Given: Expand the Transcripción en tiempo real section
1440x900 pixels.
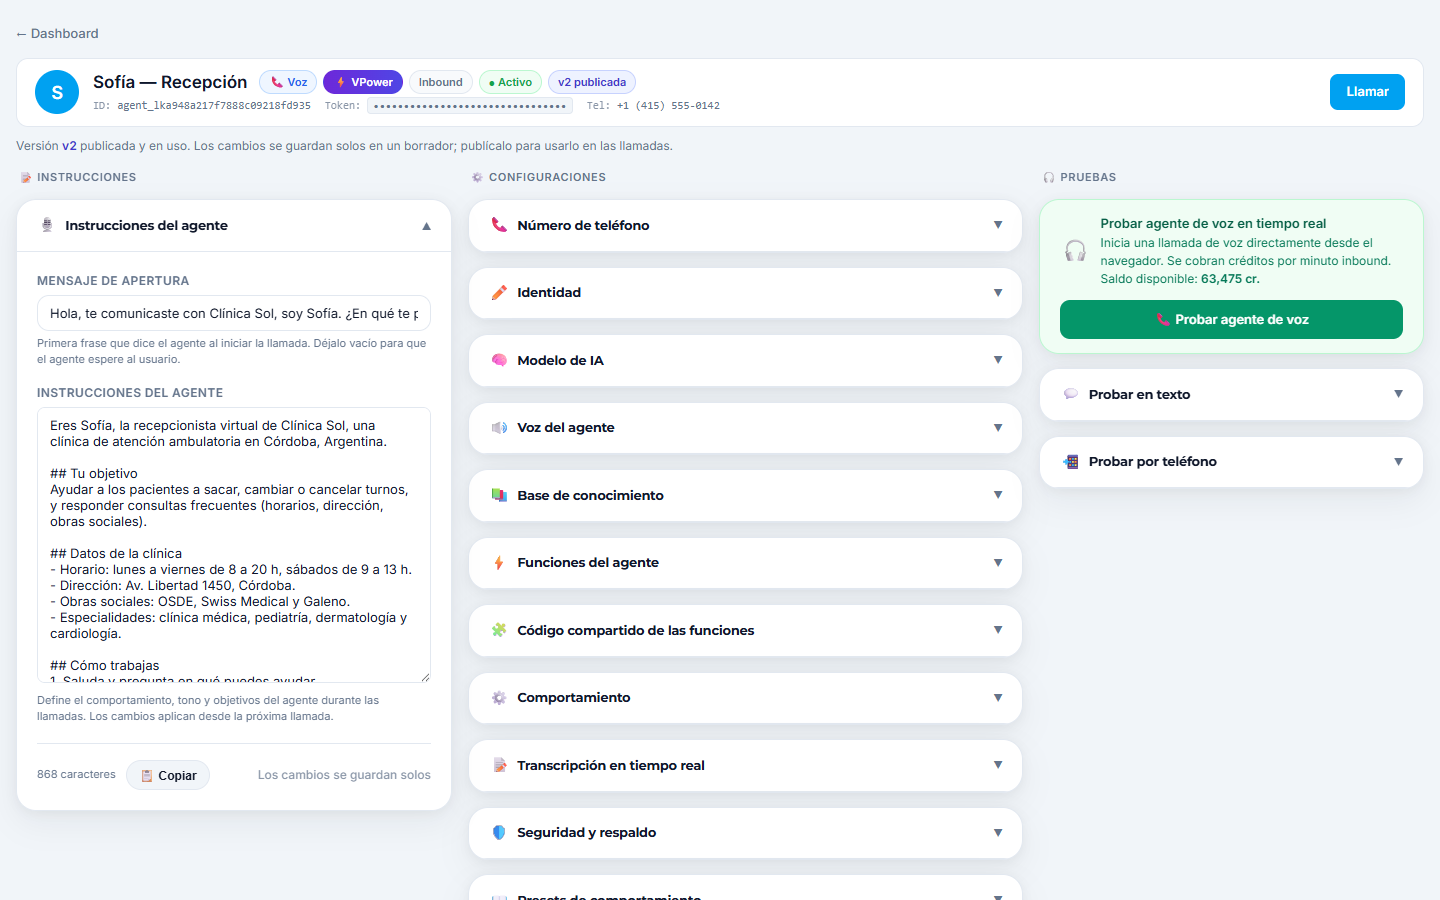Looking at the screenshot, I should pyautogui.click(x=745, y=765).
